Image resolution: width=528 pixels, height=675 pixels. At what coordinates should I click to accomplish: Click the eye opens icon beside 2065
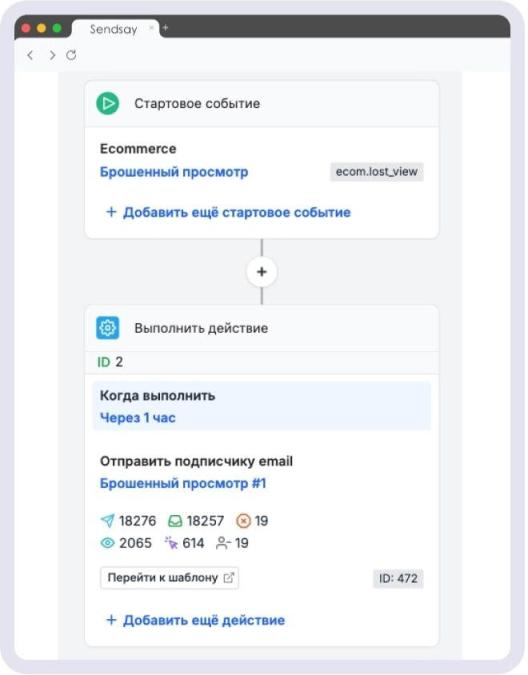click(x=108, y=543)
